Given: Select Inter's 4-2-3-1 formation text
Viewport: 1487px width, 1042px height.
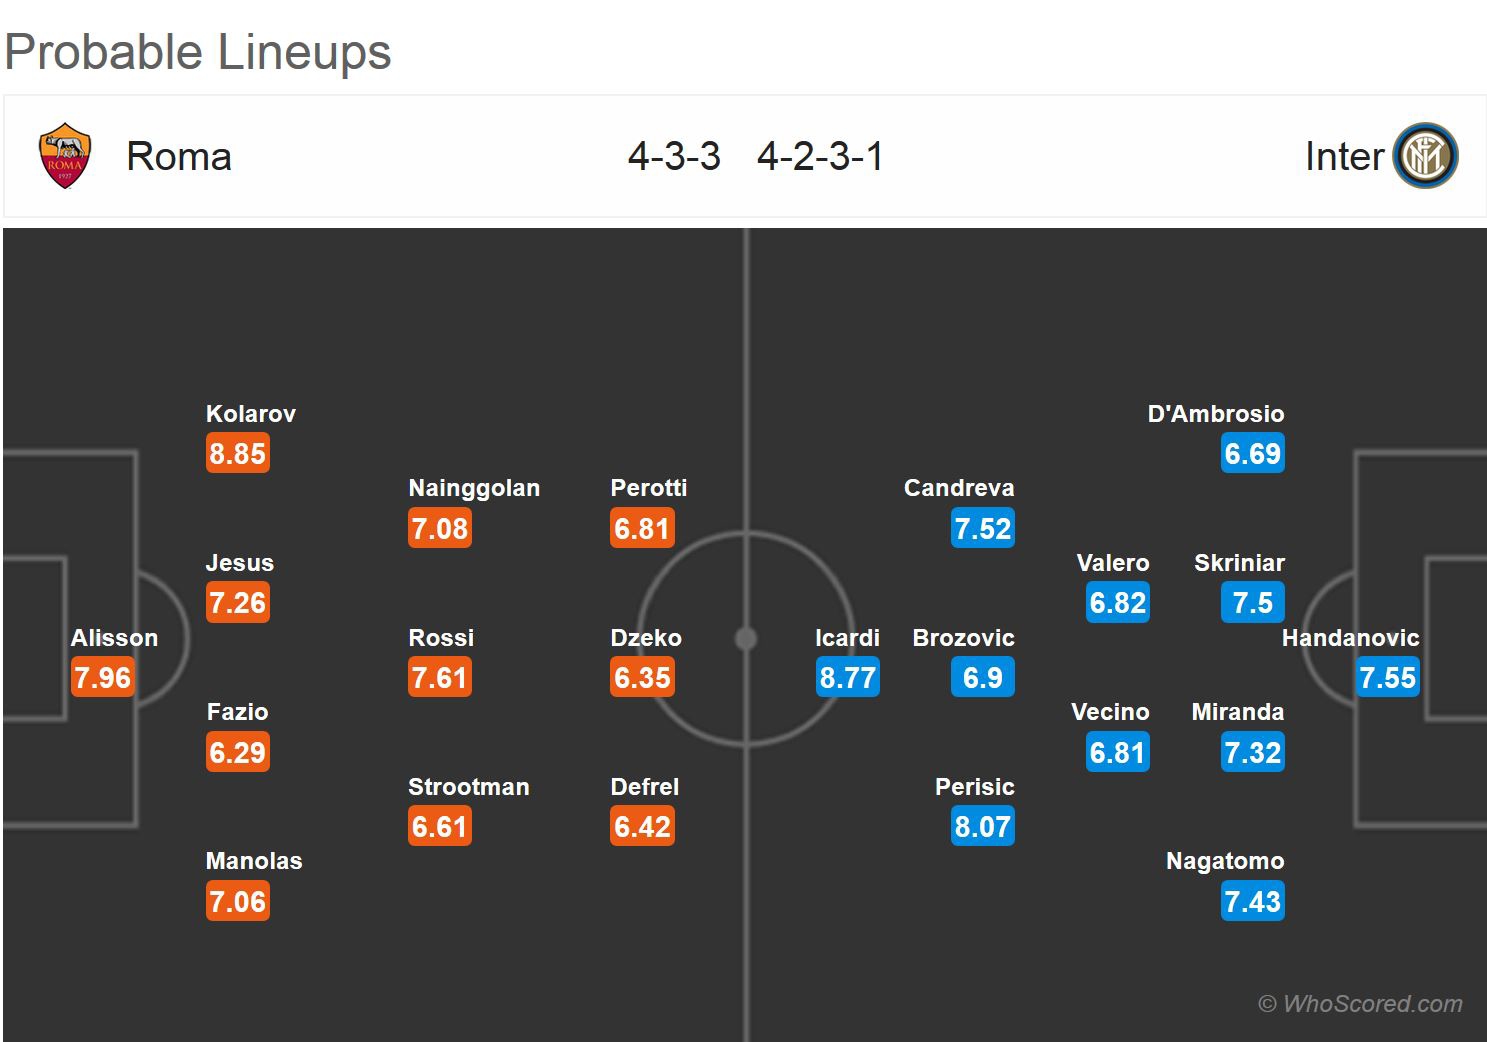Looking at the screenshot, I should [x=820, y=157].
